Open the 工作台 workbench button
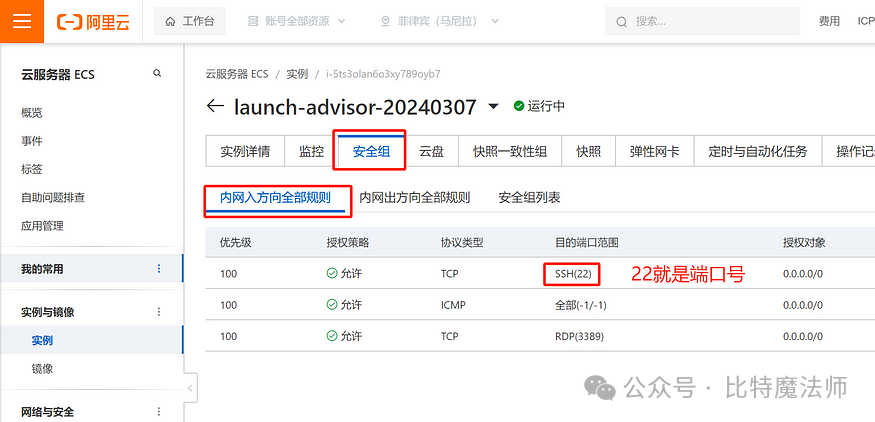The height and width of the screenshot is (422, 875). pos(190,21)
